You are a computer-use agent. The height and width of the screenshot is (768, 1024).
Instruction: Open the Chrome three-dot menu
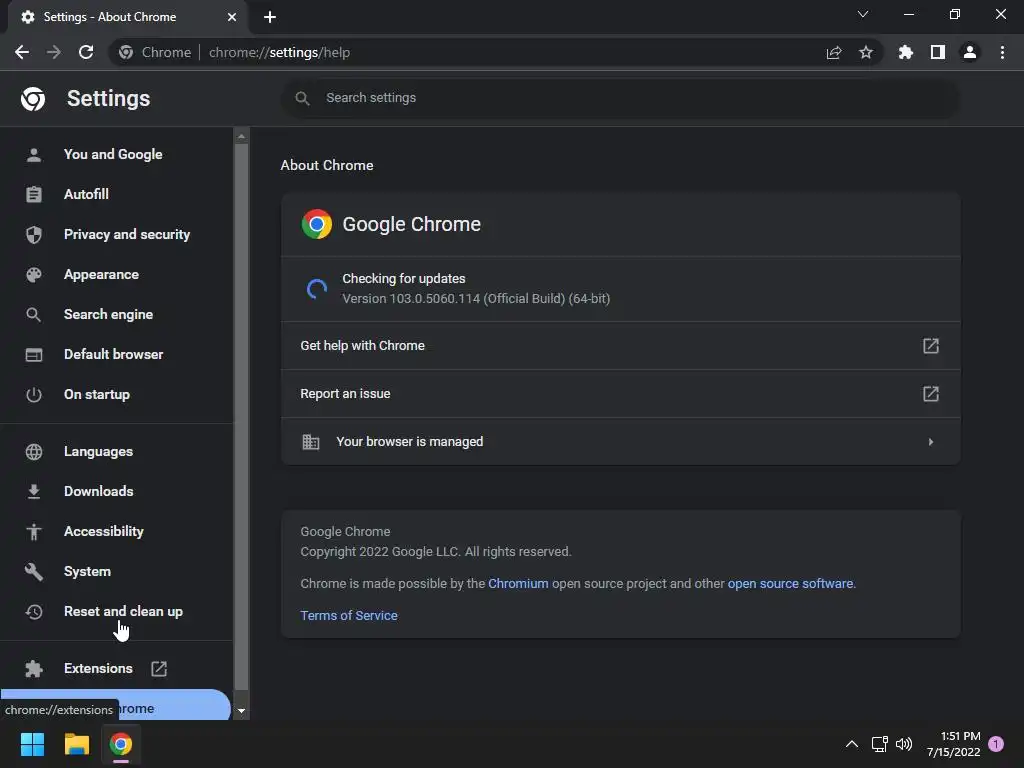(x=1002, y=52)
